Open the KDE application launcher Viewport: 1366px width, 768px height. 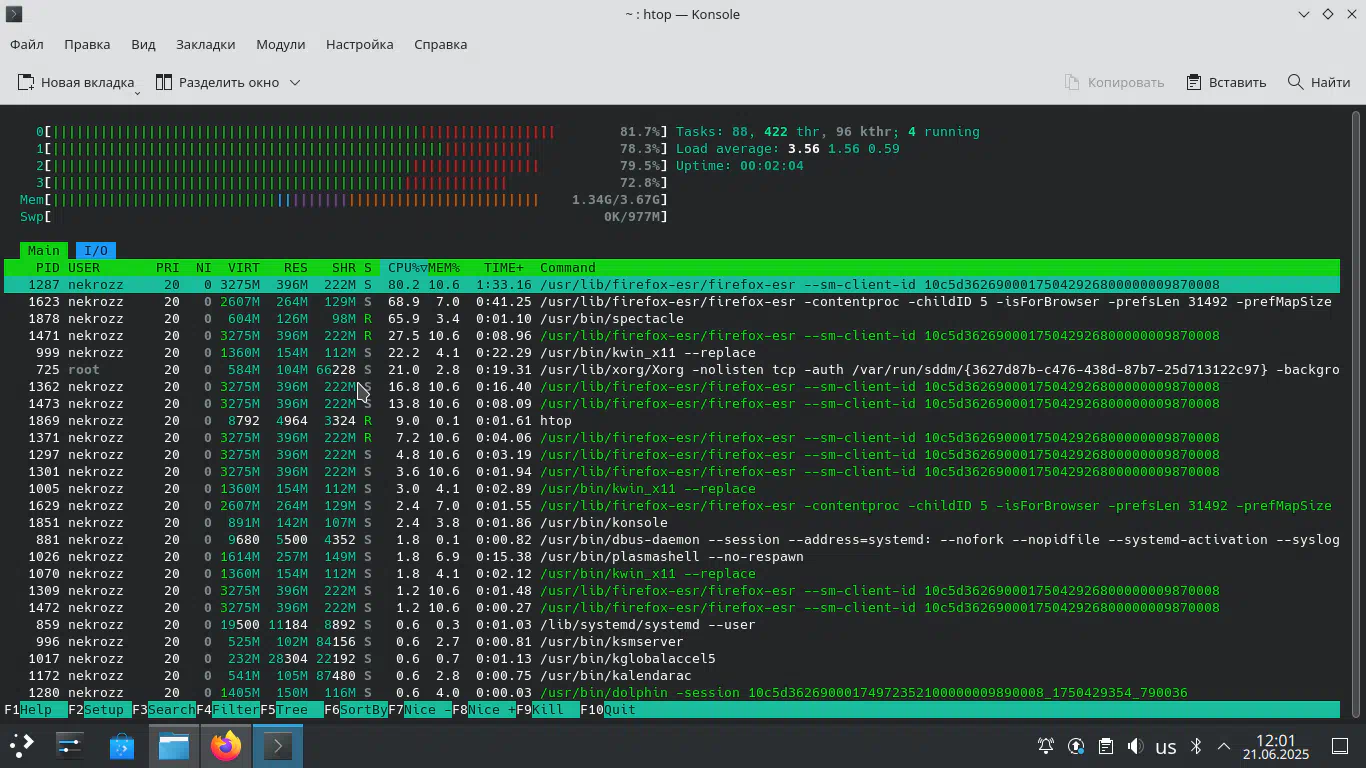click(x=22, y=745)
